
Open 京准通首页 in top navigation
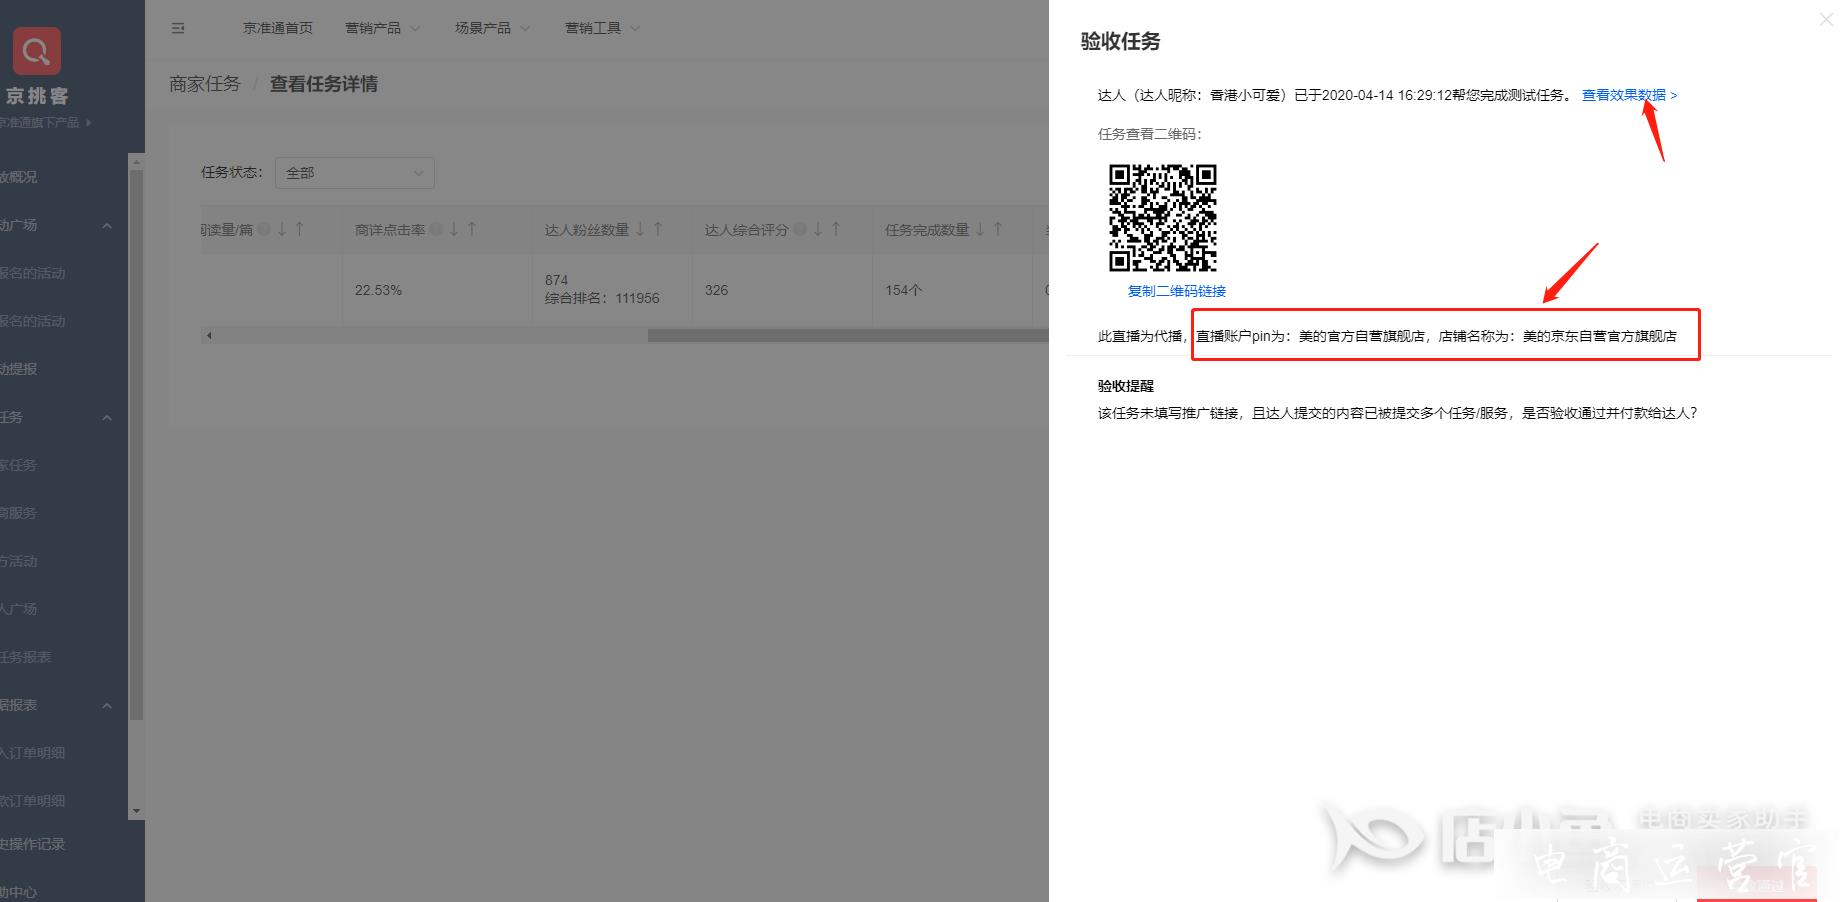coord(278,28)
